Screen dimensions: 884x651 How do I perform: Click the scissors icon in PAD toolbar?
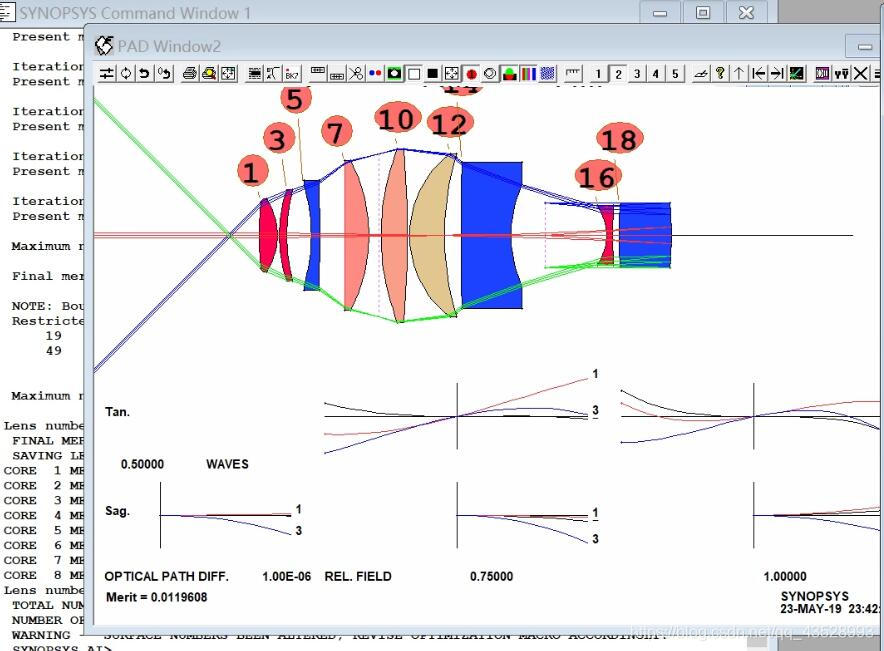[x=356, y=73]
